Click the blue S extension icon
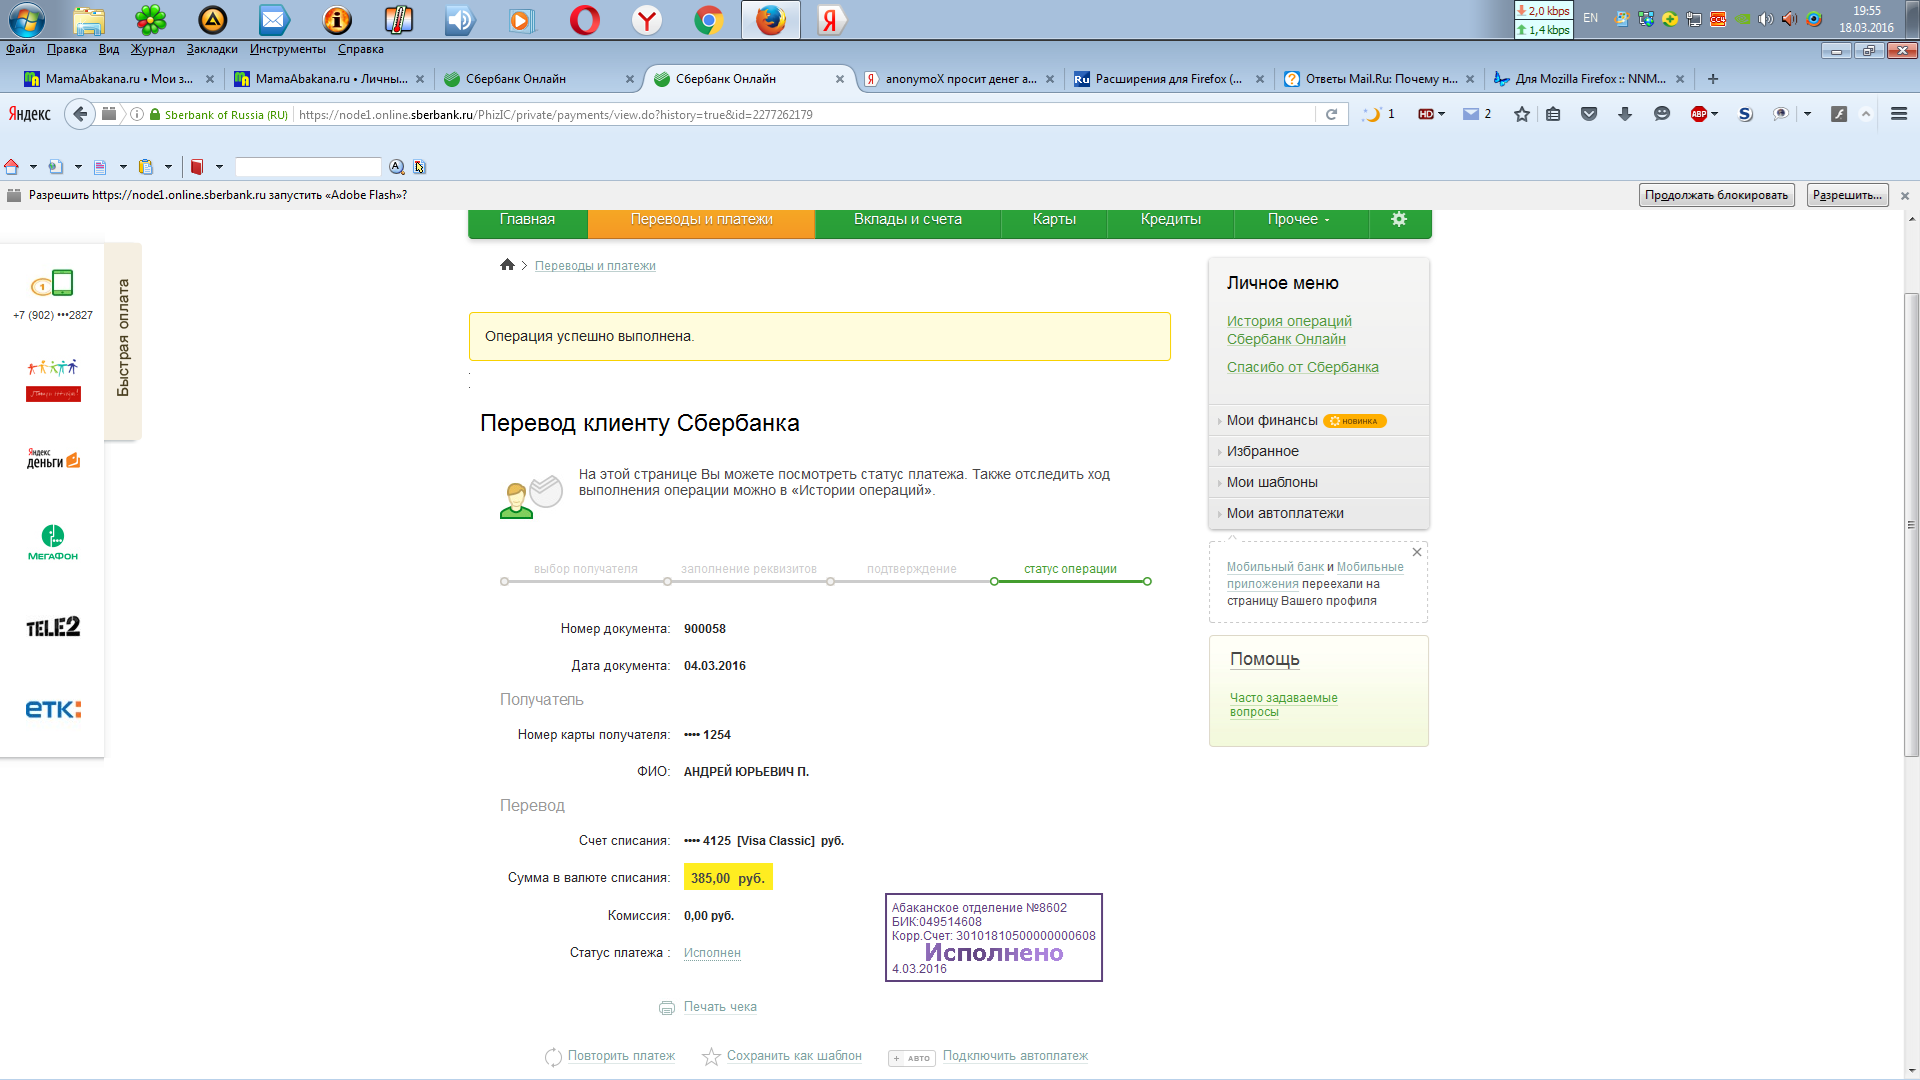 pos(1746,114)
